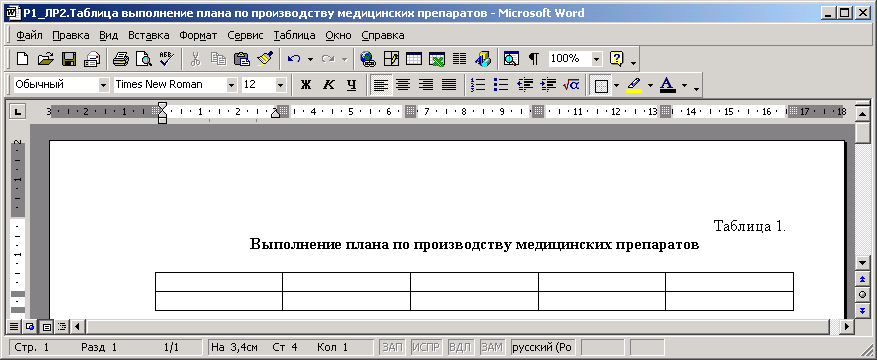Image resolution: width=877 pixels, height=360 pixels.
Task: Open print preview
Action: coord(144,58)
